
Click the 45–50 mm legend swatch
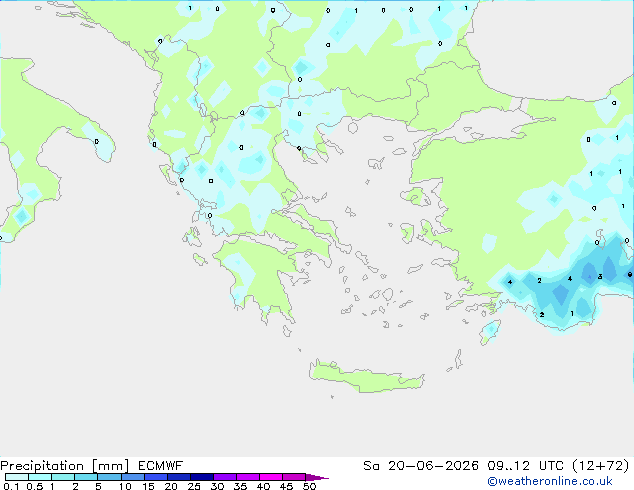(x=294, y=477)
